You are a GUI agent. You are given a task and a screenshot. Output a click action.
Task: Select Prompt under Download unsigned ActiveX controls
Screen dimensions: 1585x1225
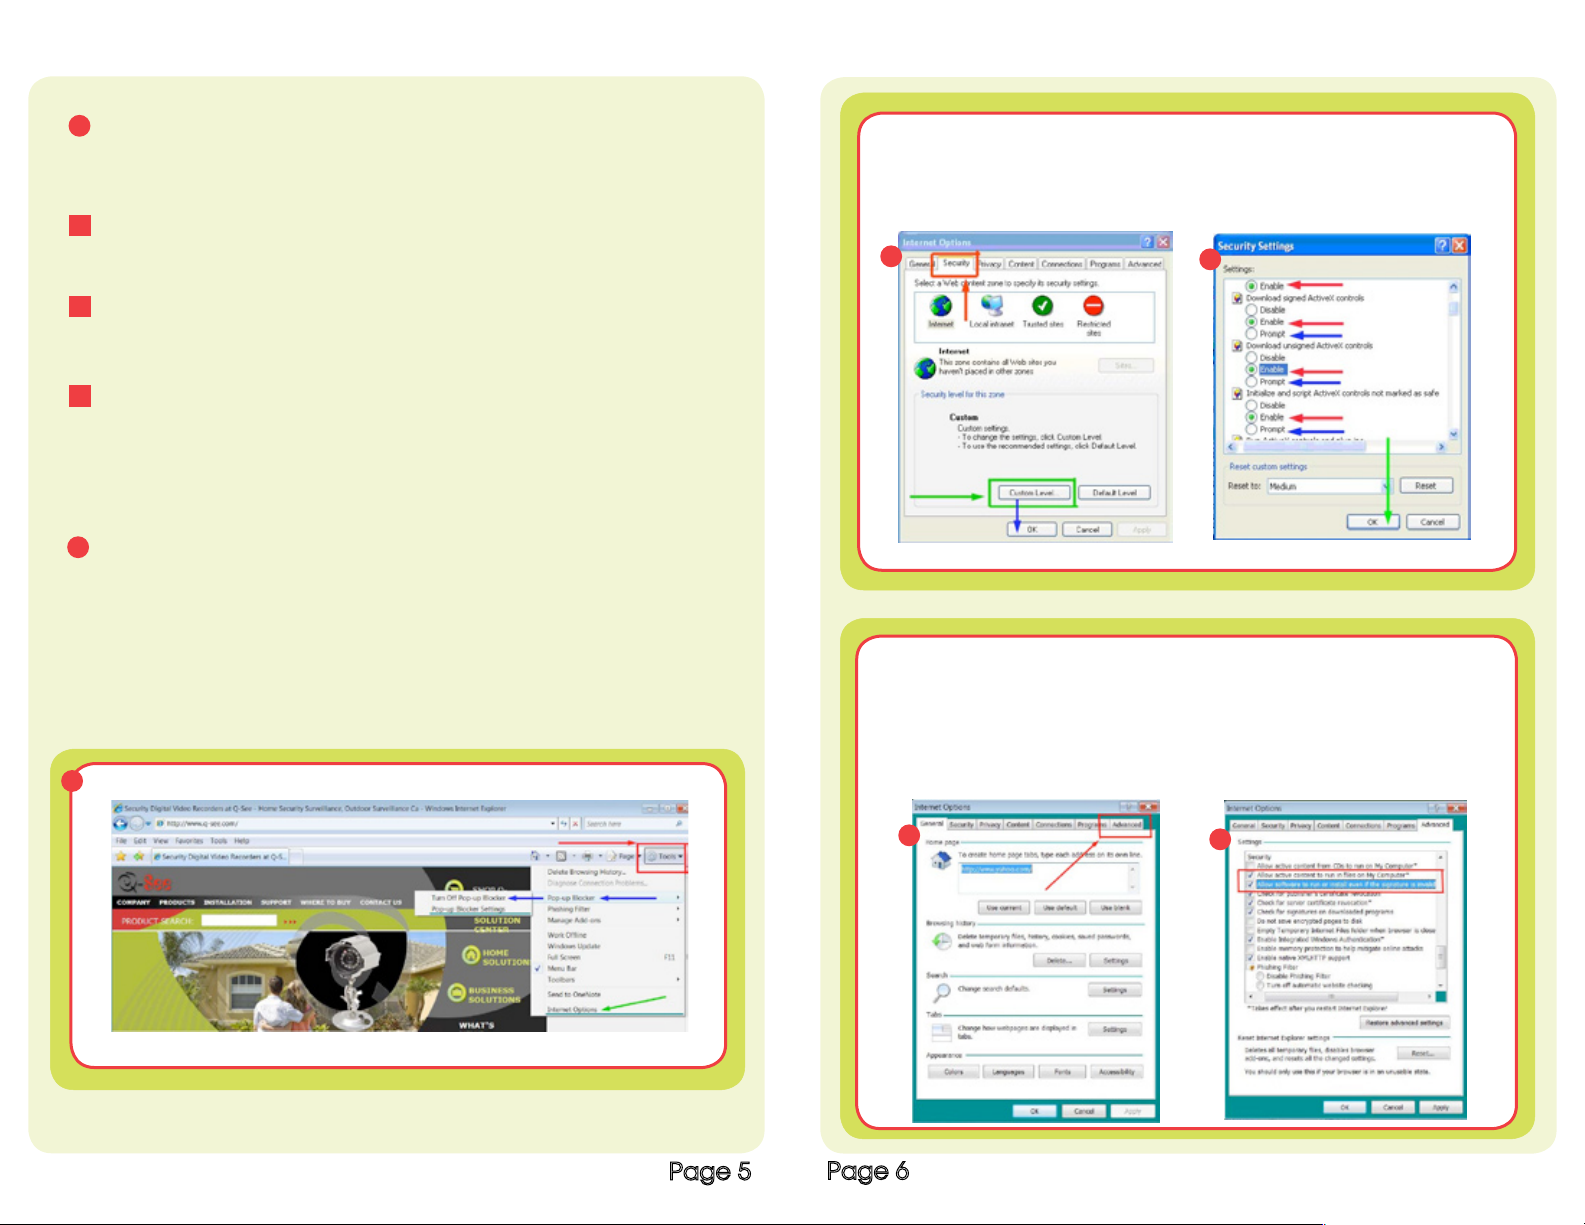tap(1251, 382)
